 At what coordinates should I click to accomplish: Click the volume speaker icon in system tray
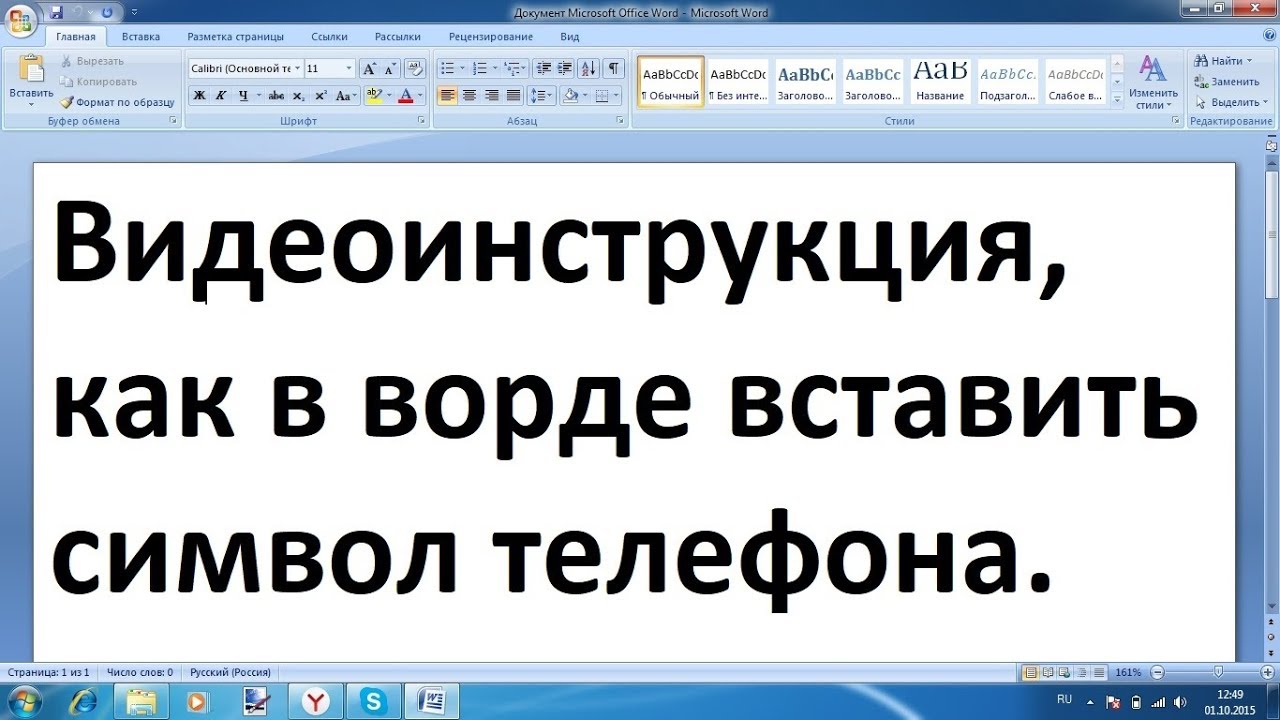[1179, 701]
